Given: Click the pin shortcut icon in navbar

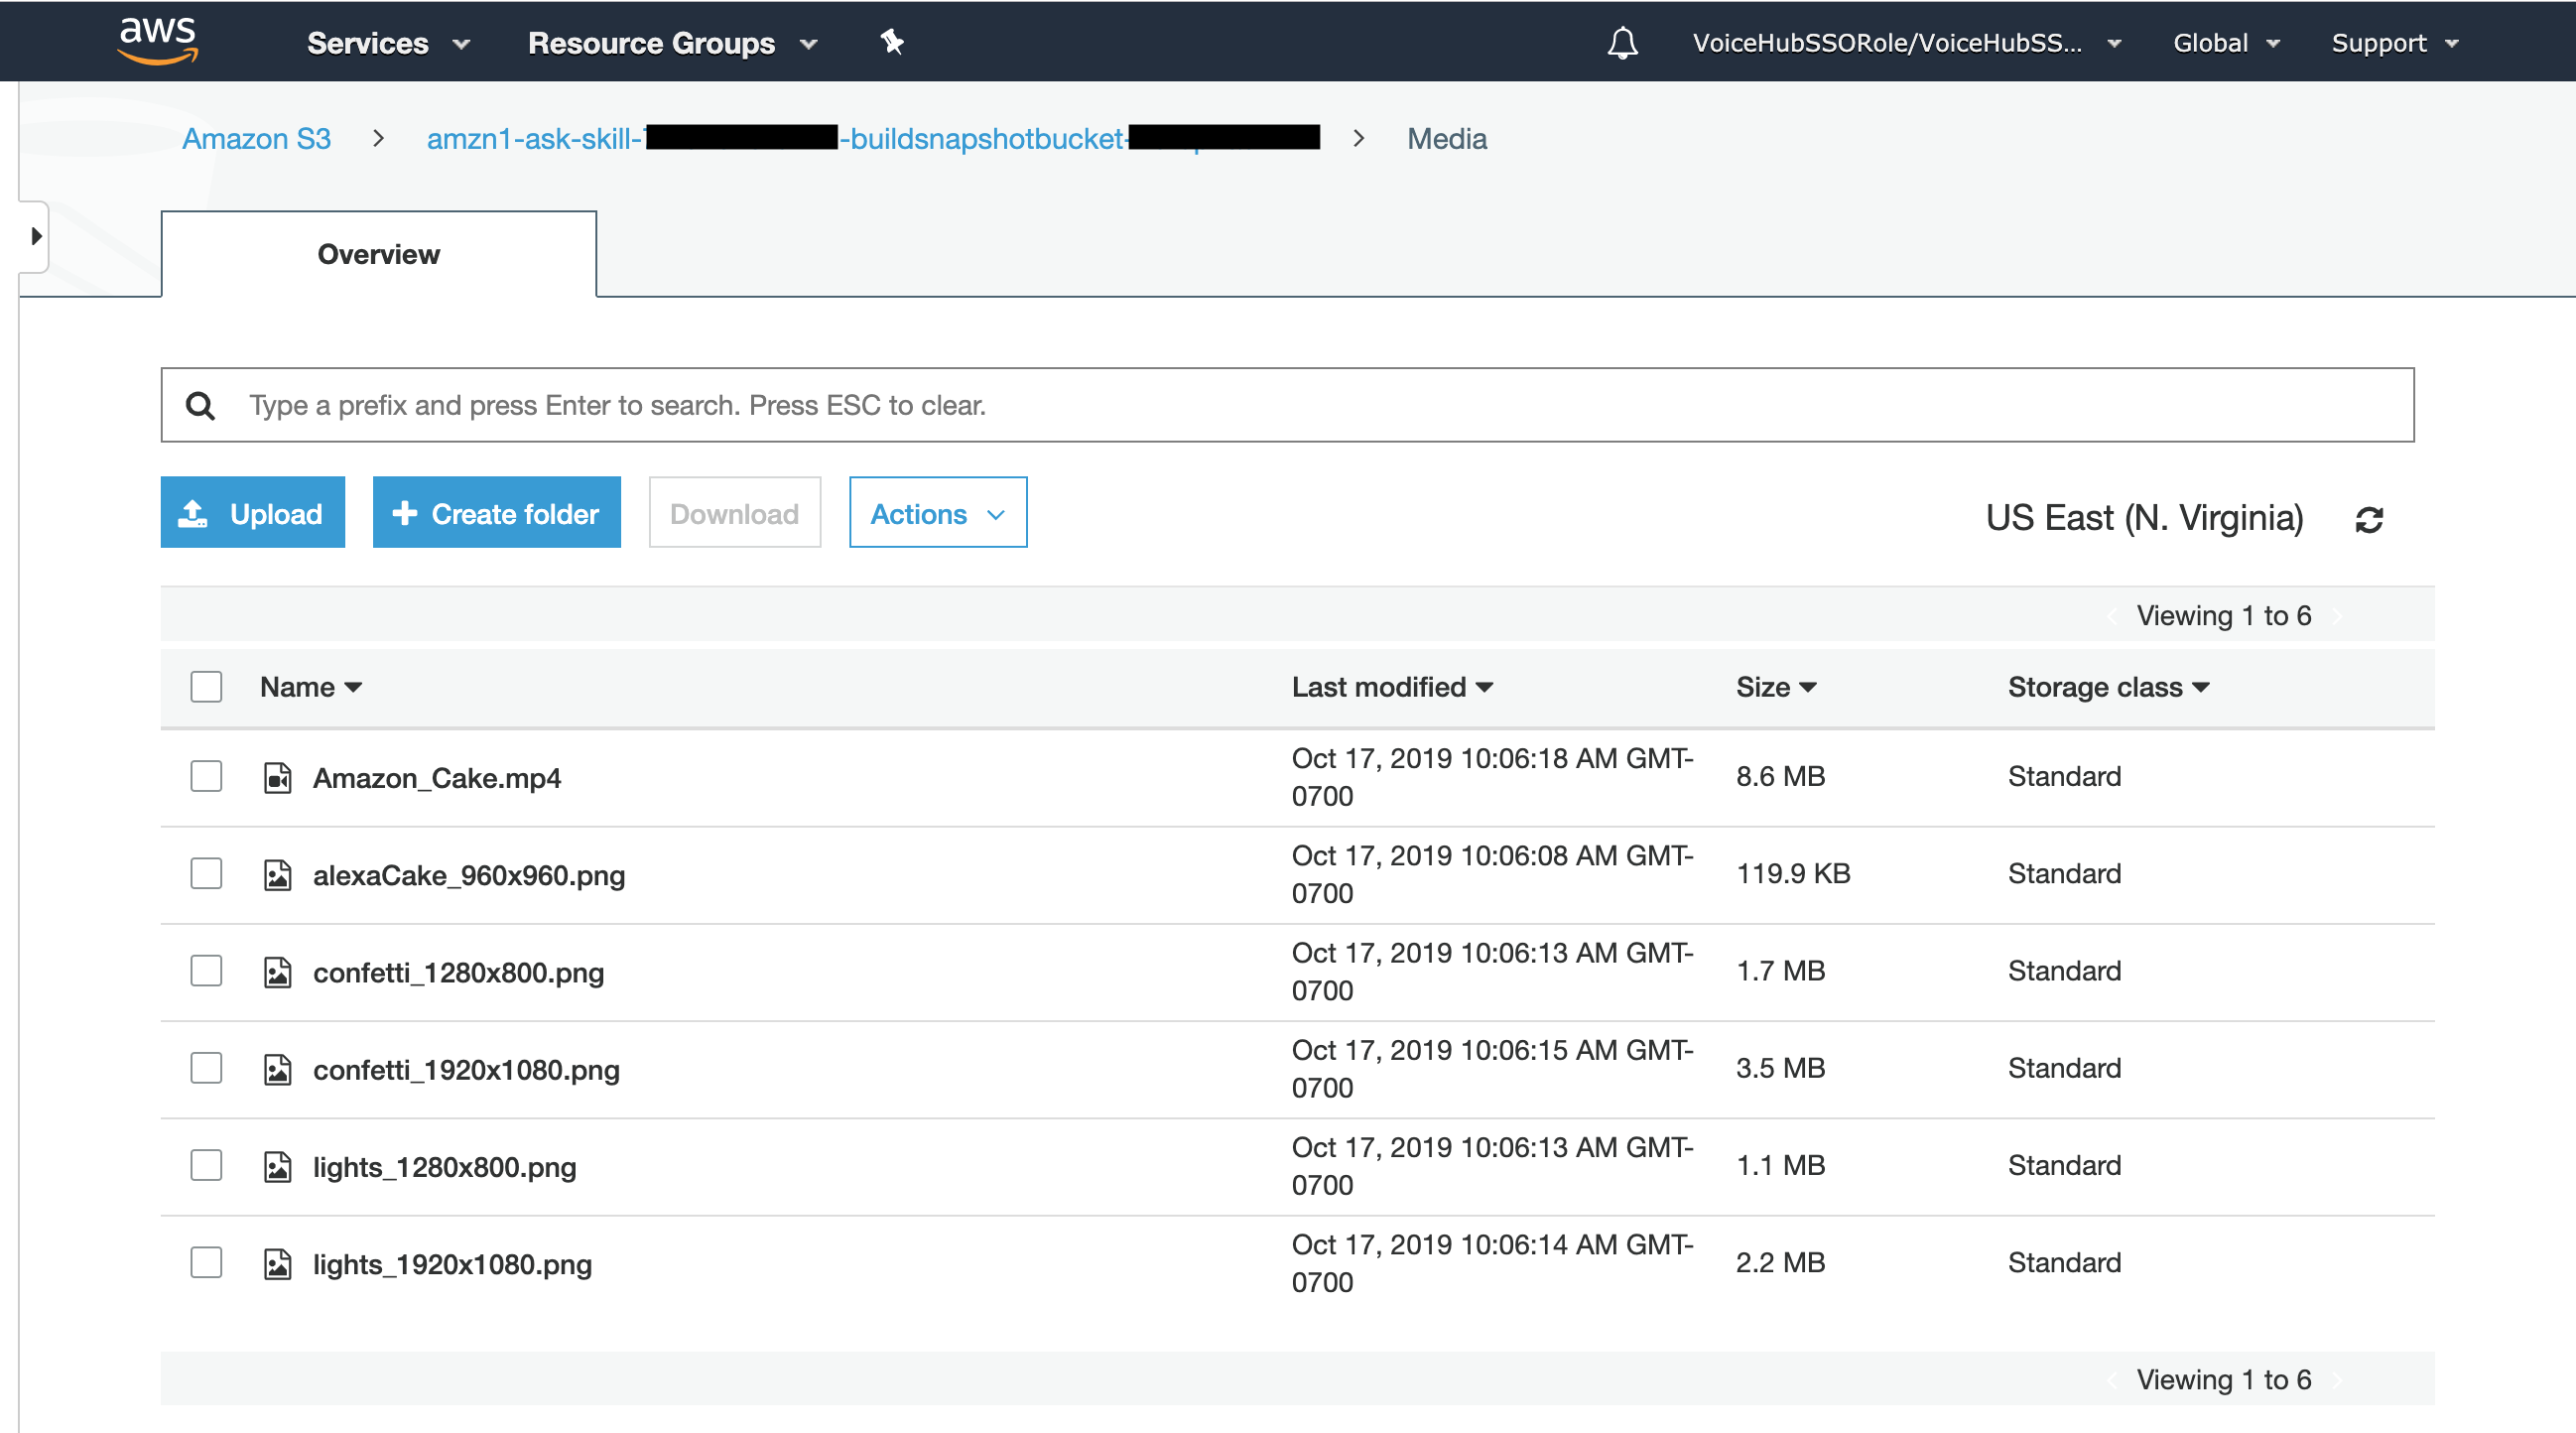Looking at the screenshot, I should tap(891, 42).
